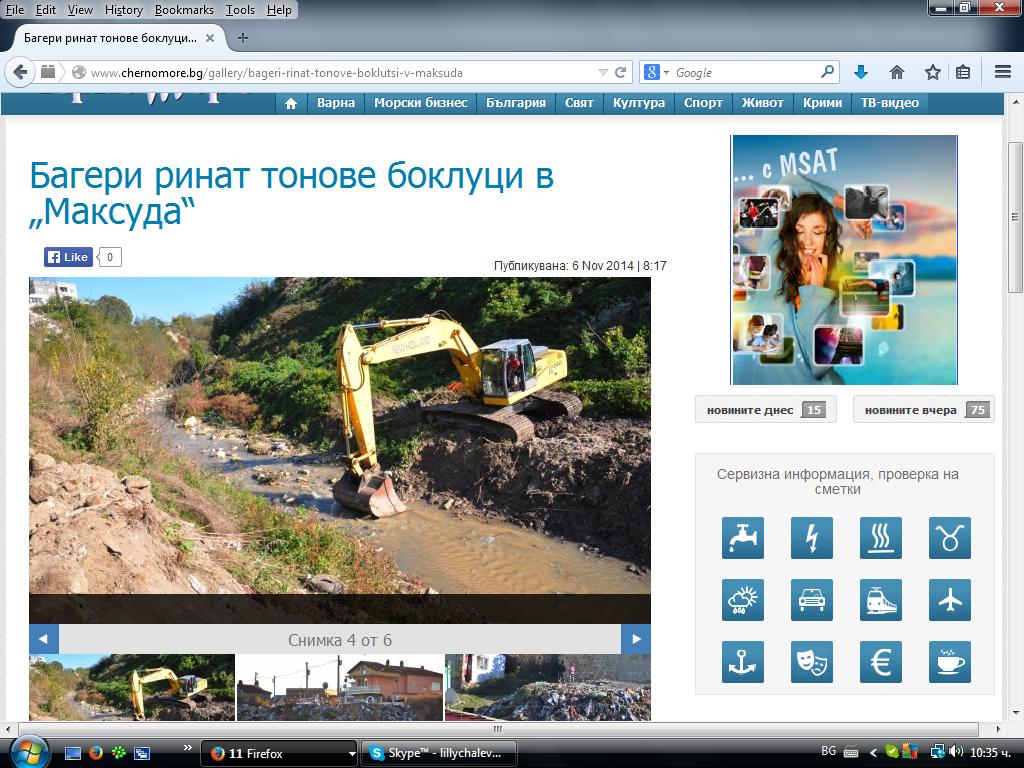
Task: Open the България section
Action: [x=516, y=103]
